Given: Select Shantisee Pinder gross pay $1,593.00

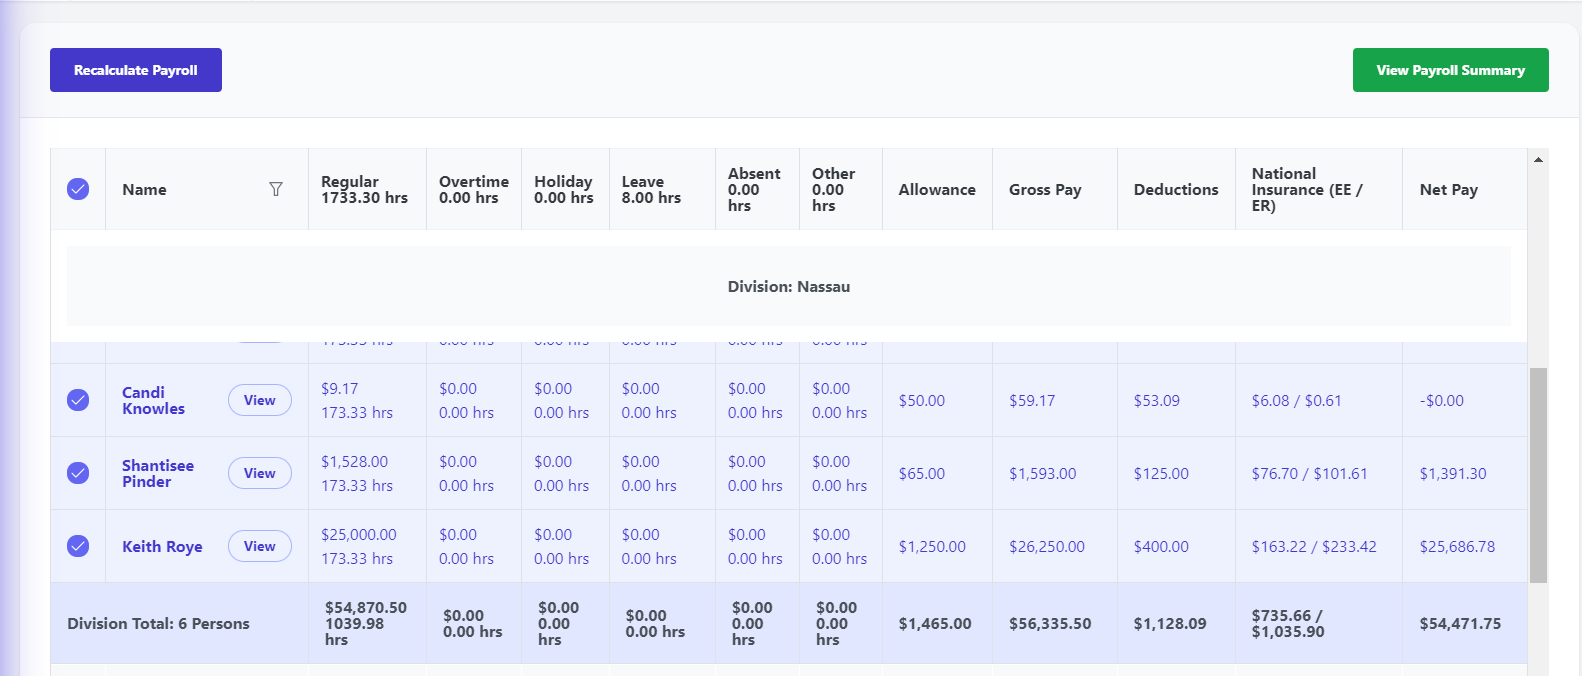Looking at the screenshot, I should coord(1043,473).
